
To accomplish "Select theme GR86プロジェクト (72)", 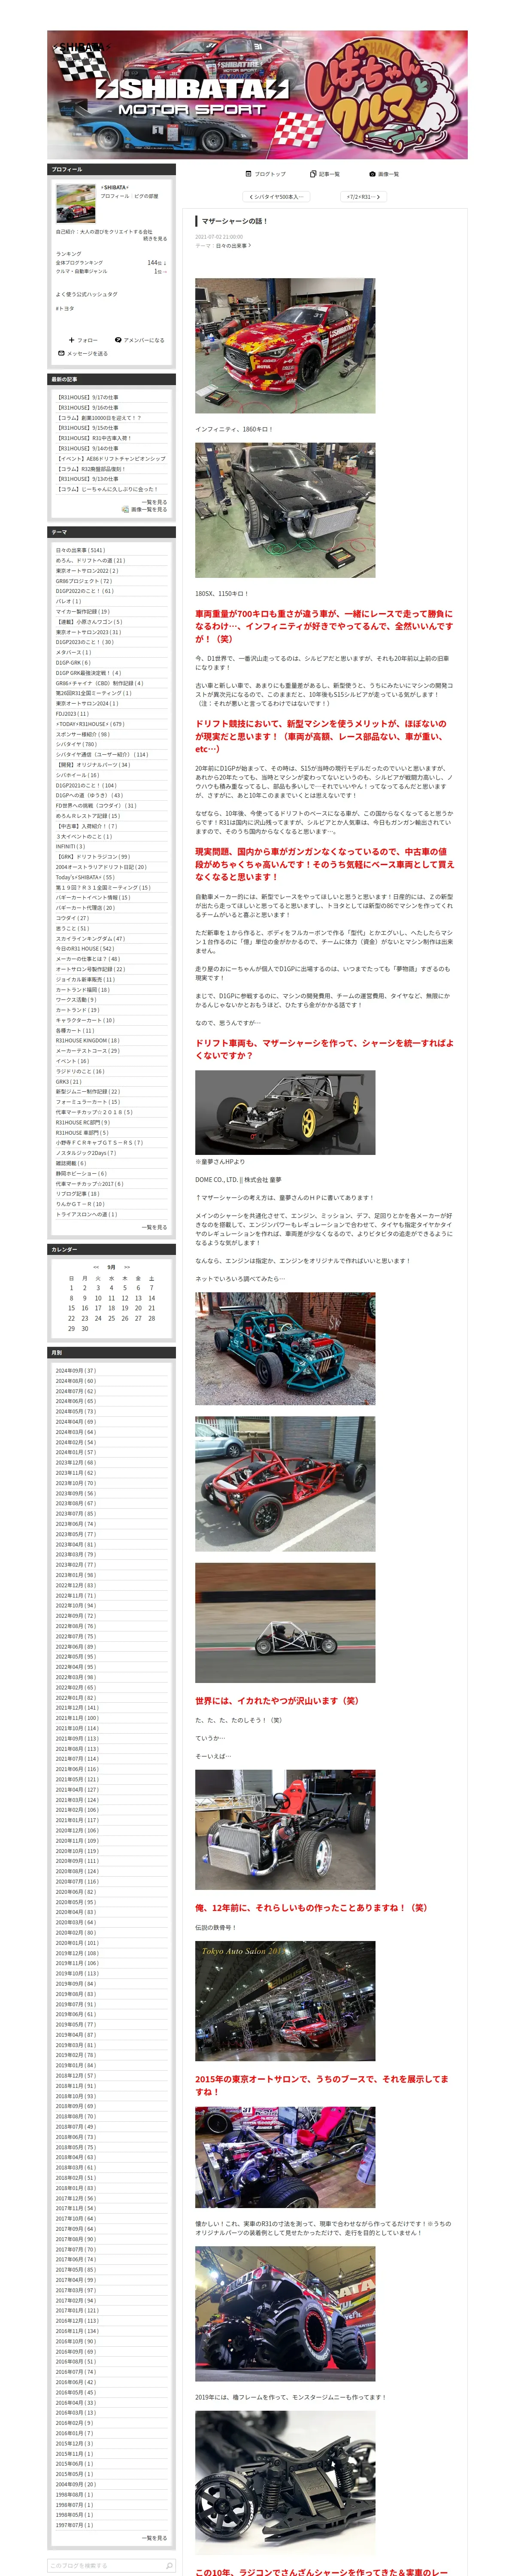I will pyautogui.click(x=84, y=581).
